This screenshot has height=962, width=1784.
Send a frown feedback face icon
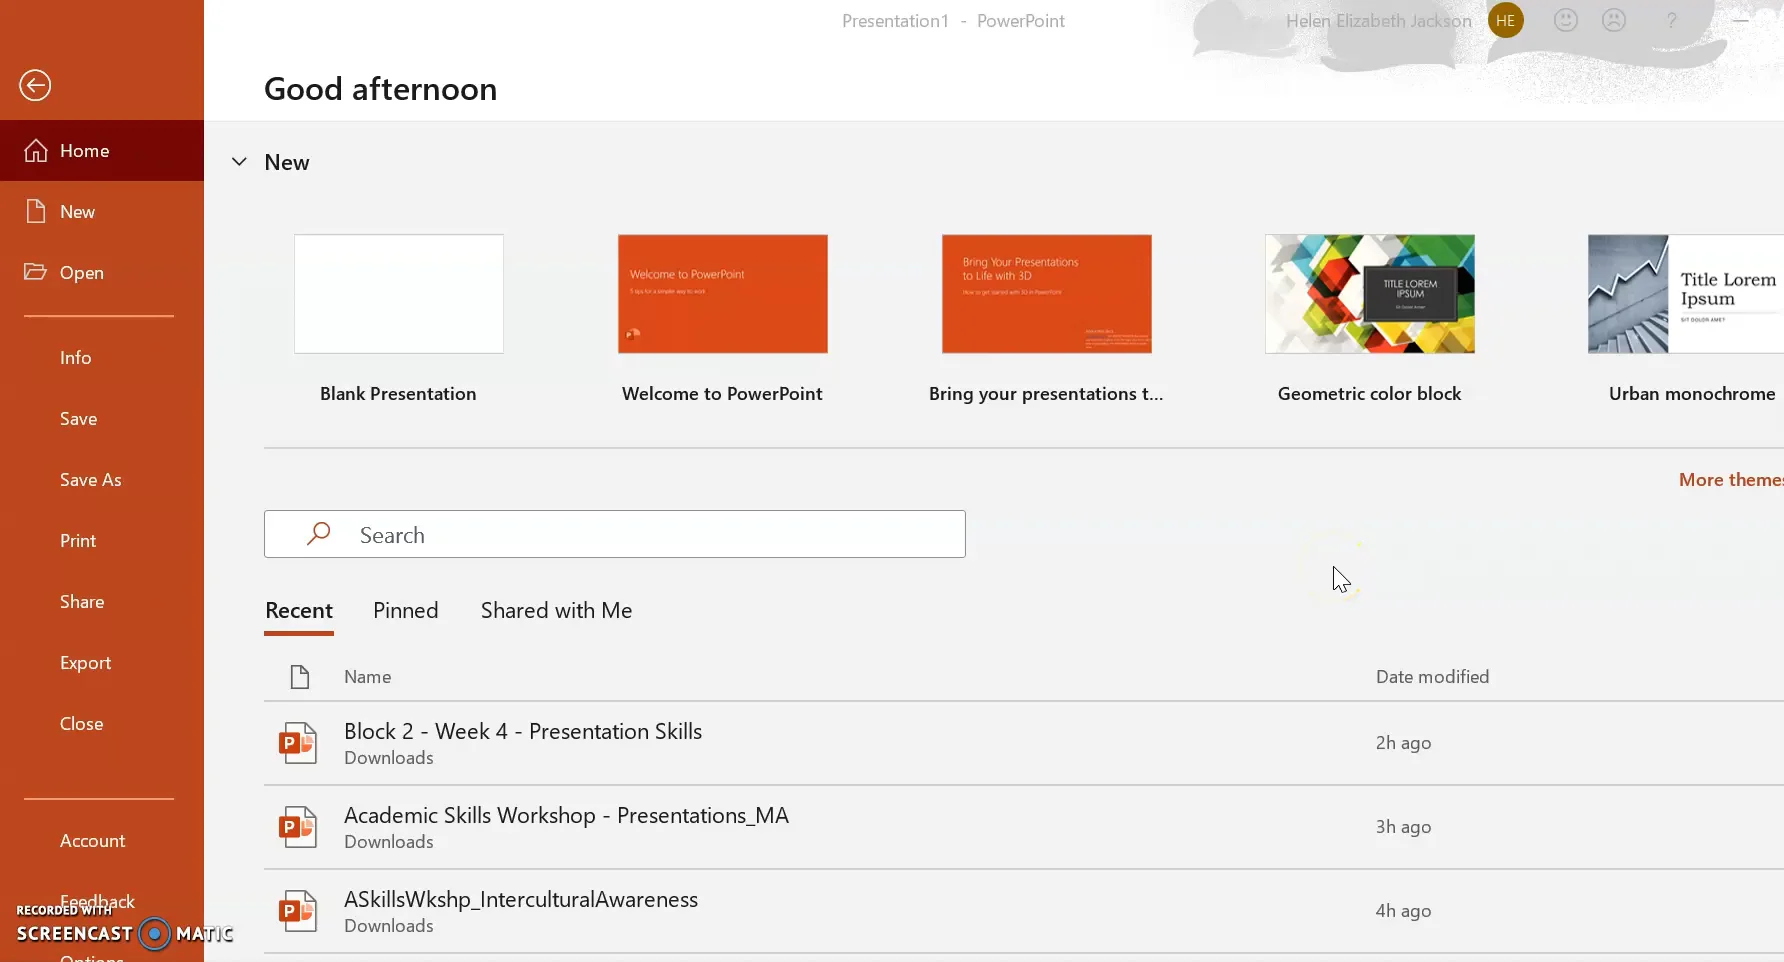tap(1614, 20)
